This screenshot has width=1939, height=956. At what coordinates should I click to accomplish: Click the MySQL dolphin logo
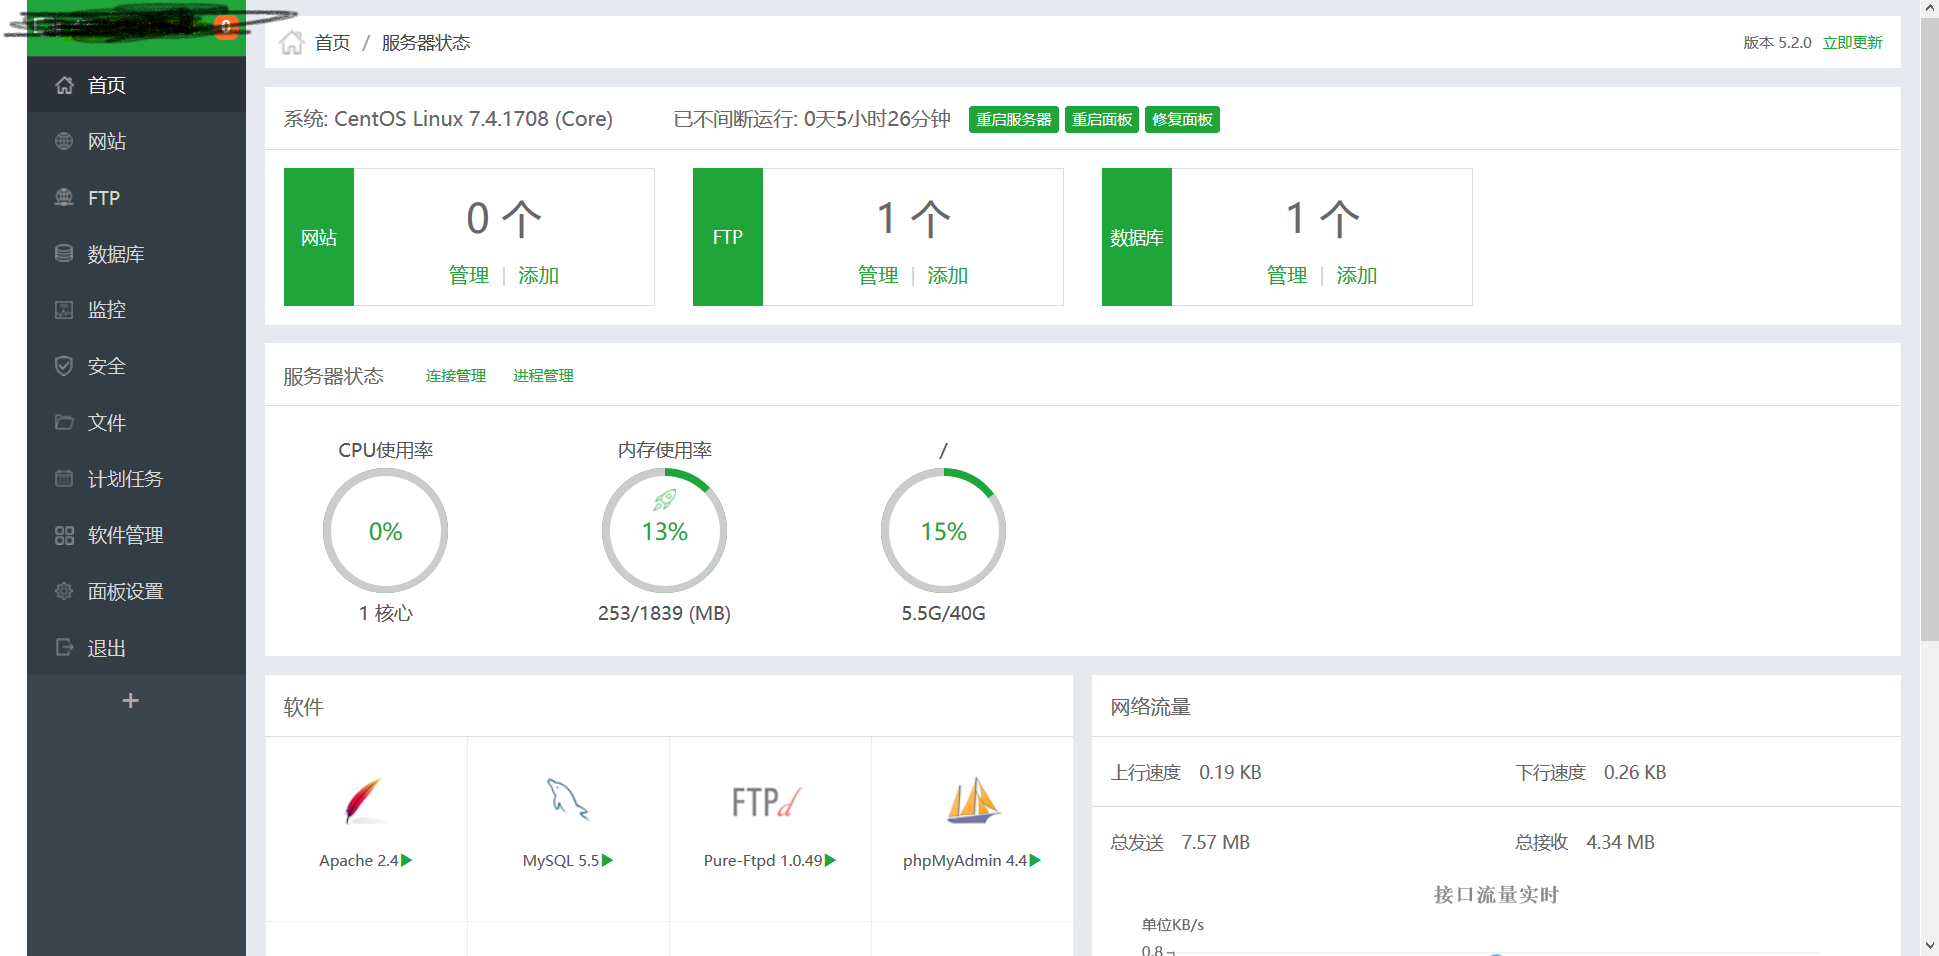(x=567, y=800)
